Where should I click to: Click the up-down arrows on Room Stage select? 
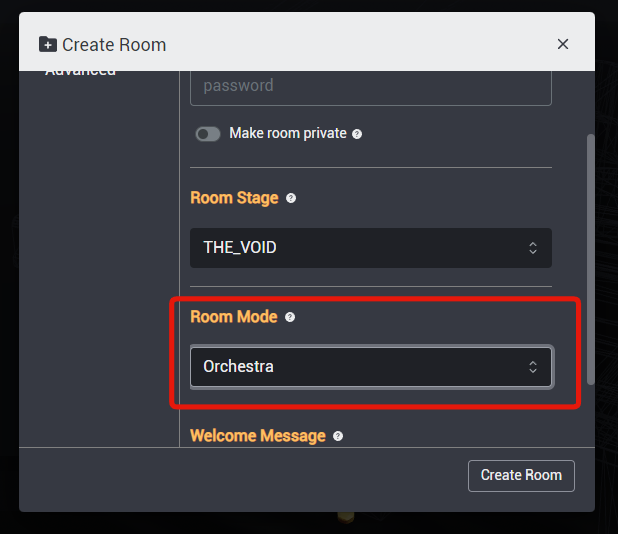click(533, 248)
